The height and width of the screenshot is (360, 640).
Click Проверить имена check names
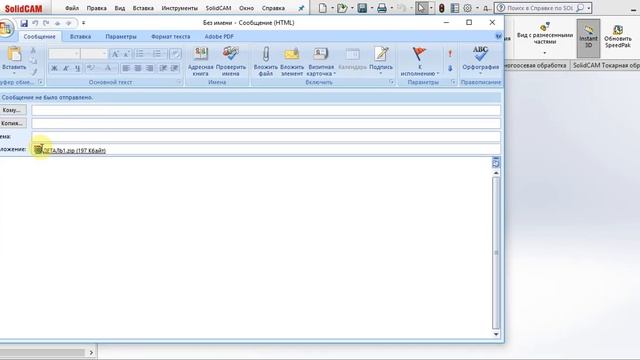(231, 61)
